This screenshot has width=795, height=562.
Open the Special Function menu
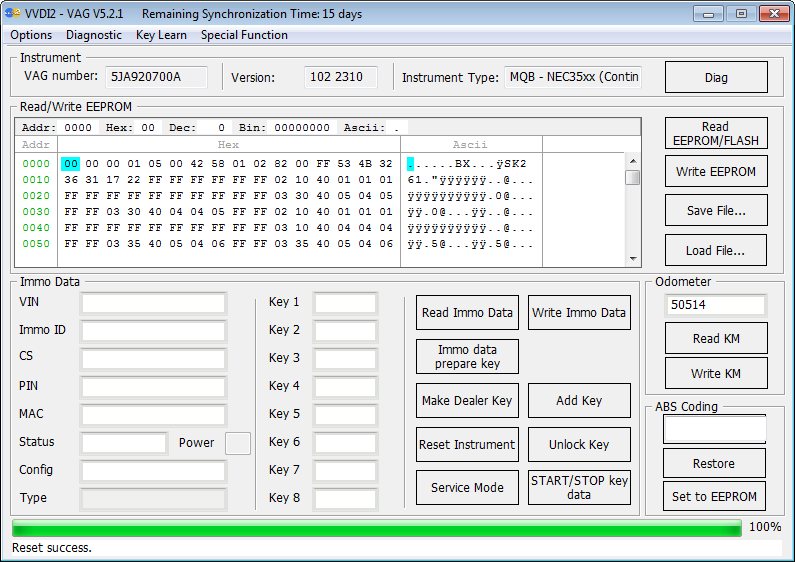click(x=244, y=35)
